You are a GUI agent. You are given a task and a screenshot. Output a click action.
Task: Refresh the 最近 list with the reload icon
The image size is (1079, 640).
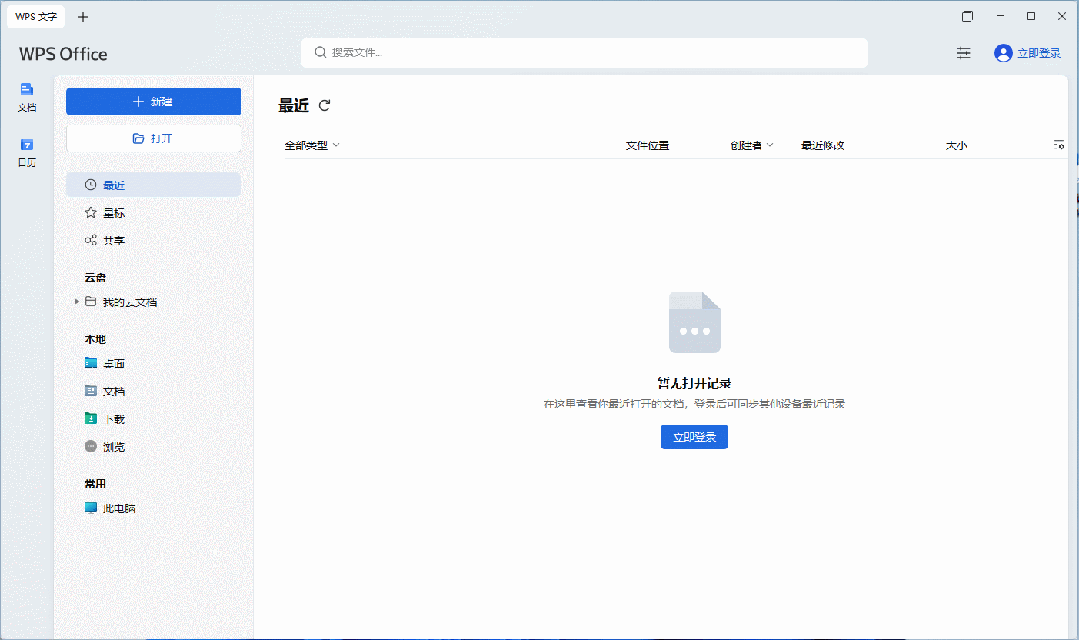point(324,105)
